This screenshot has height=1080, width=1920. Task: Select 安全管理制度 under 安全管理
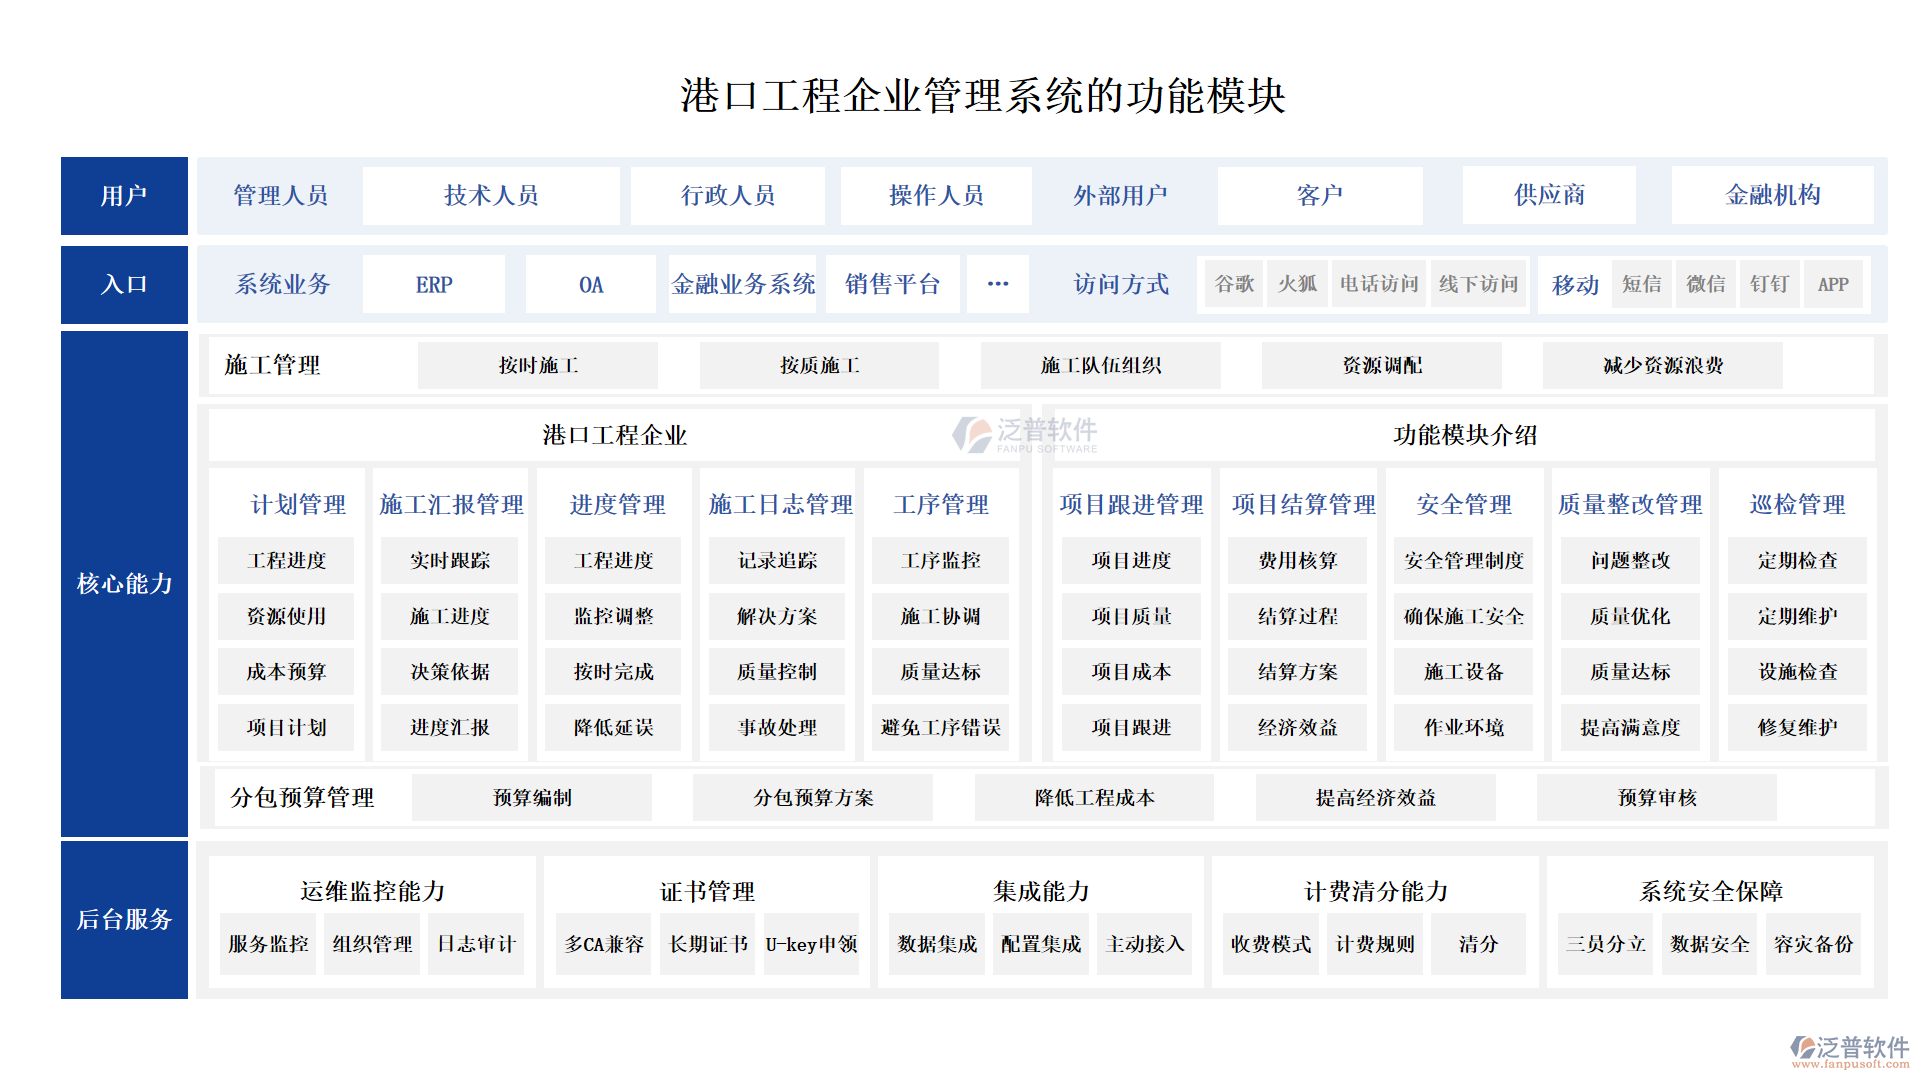(1464, 561)
